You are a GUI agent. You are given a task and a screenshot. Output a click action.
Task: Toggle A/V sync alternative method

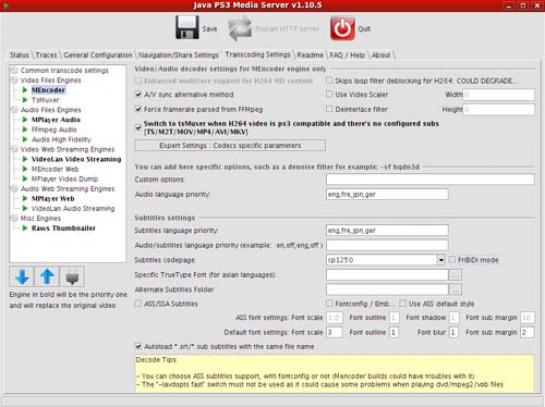(138, 94)
